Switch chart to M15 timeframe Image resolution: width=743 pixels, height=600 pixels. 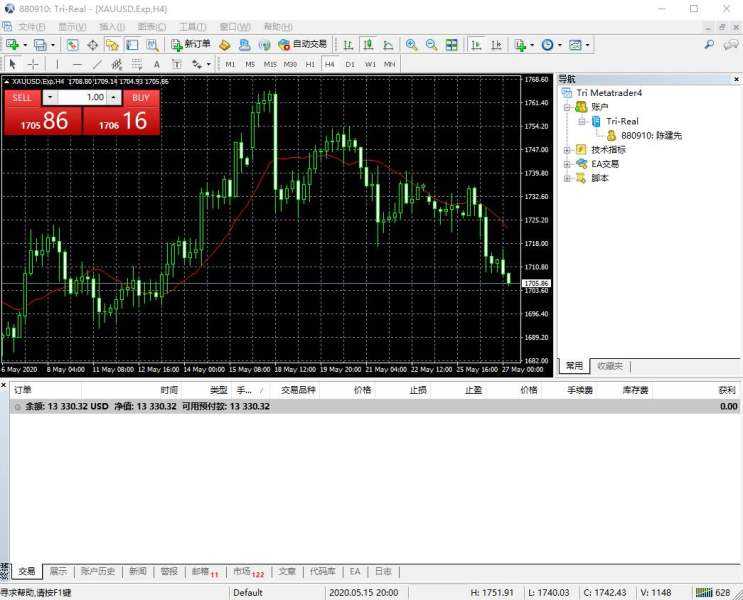click(270, 64)
